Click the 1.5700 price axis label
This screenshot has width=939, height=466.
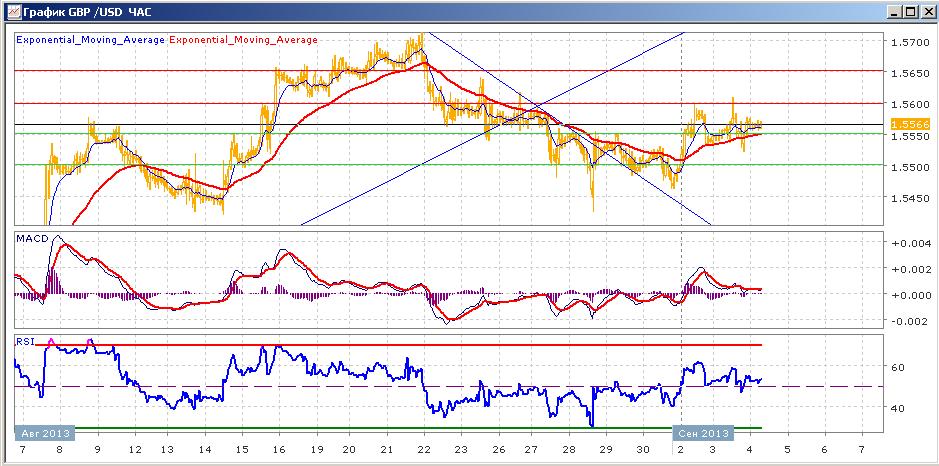click(908, 43)
